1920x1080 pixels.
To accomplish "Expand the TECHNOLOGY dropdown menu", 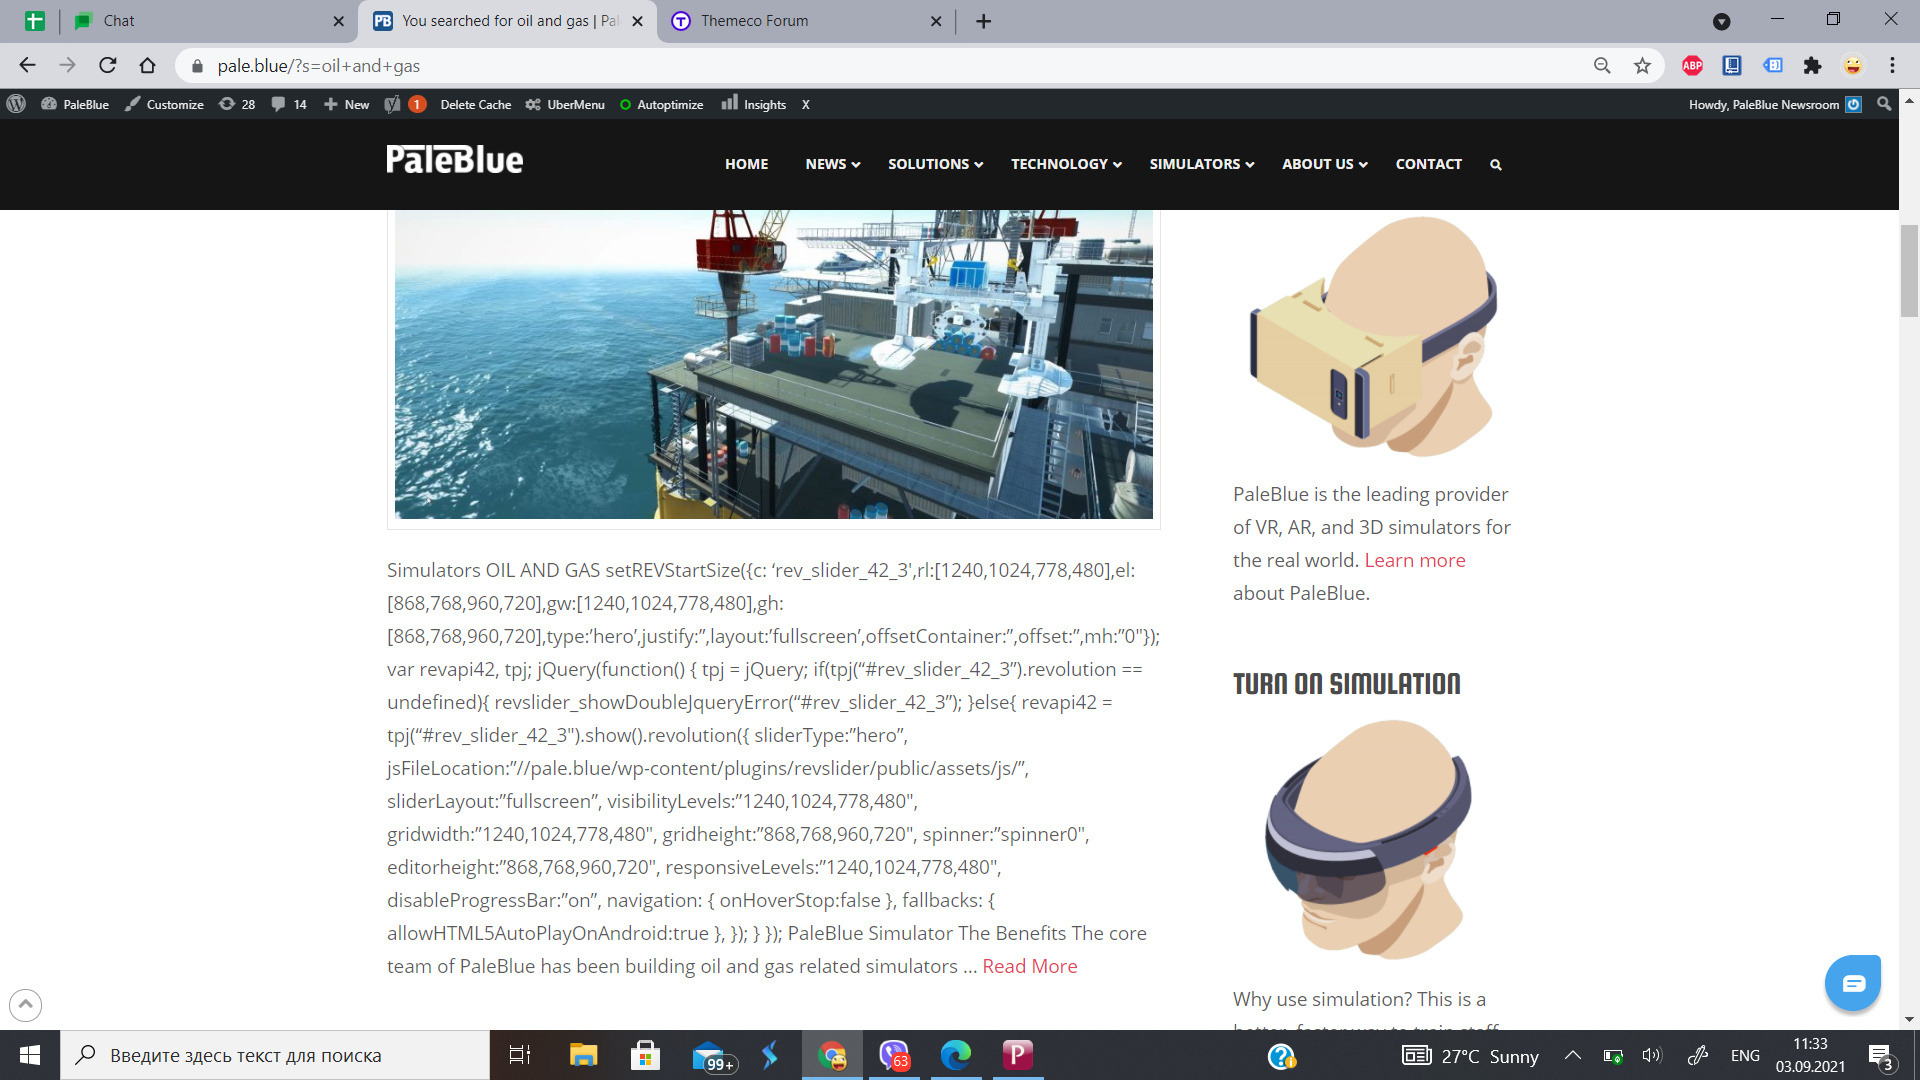I will click(1065, 164).
